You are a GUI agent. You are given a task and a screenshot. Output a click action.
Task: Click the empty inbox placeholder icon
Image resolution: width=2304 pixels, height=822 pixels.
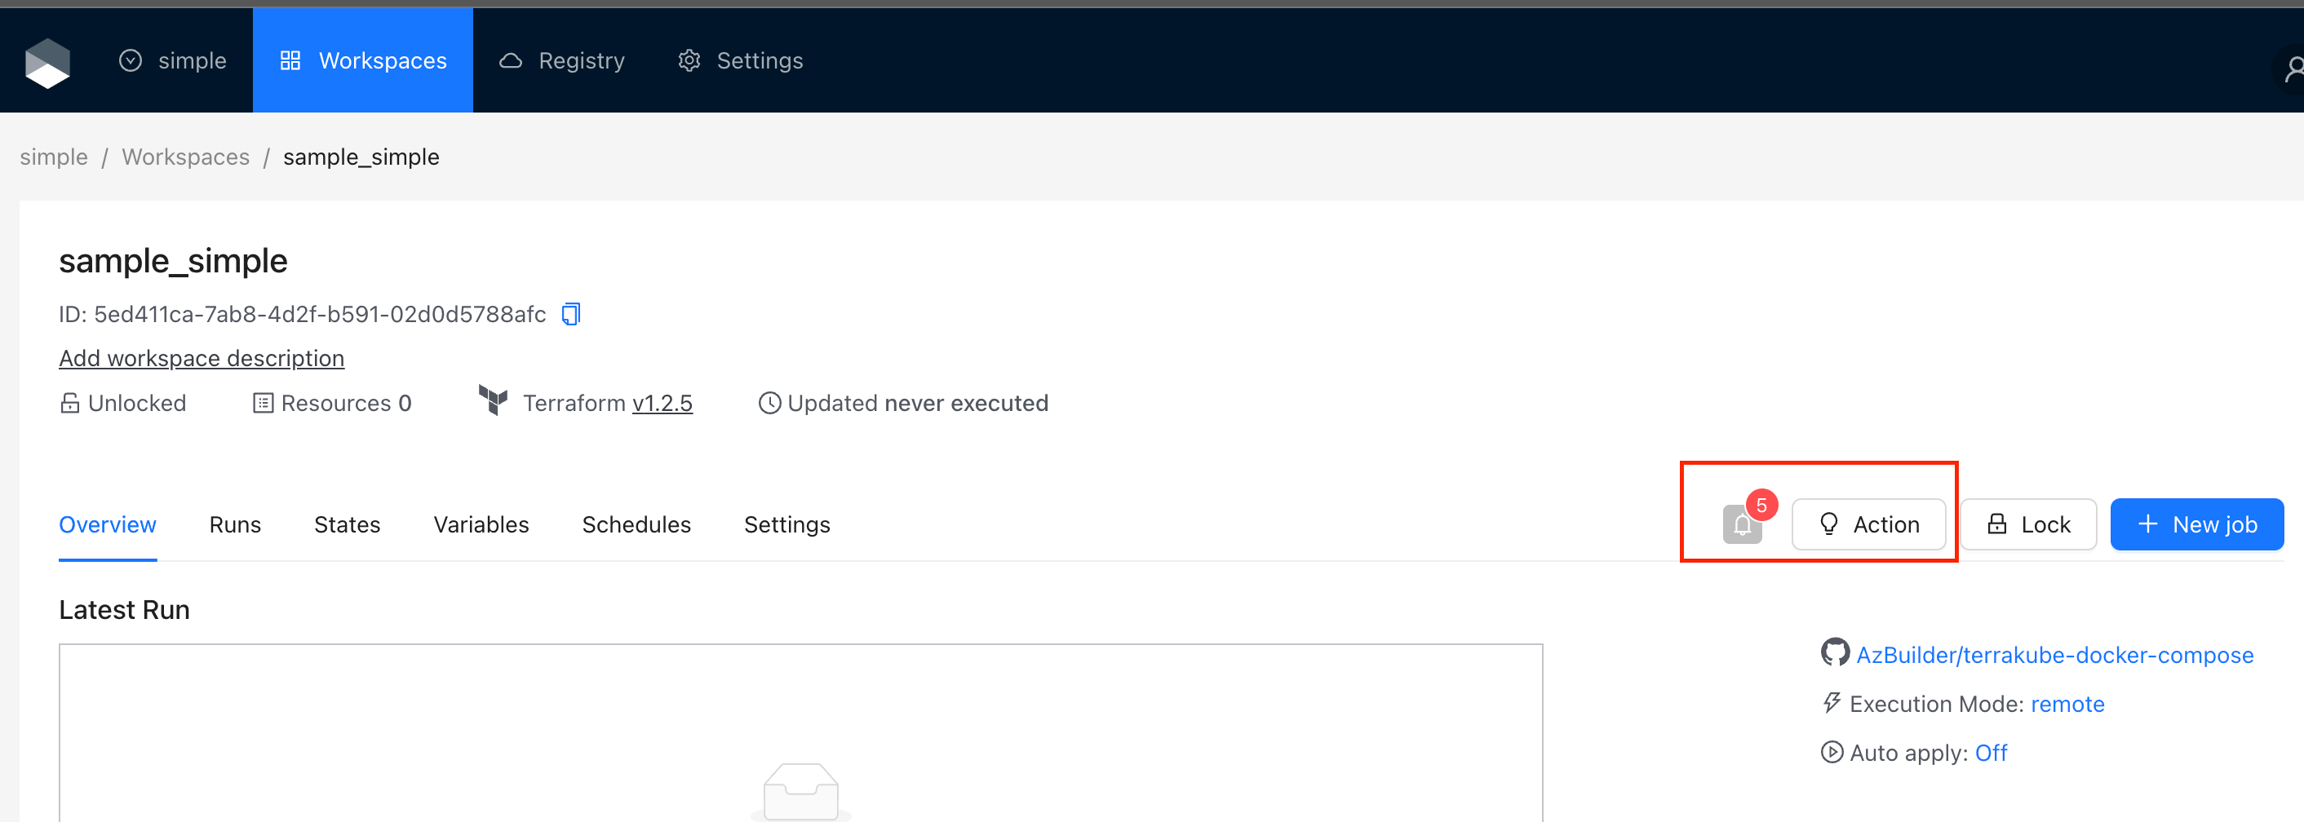[800, 791]
